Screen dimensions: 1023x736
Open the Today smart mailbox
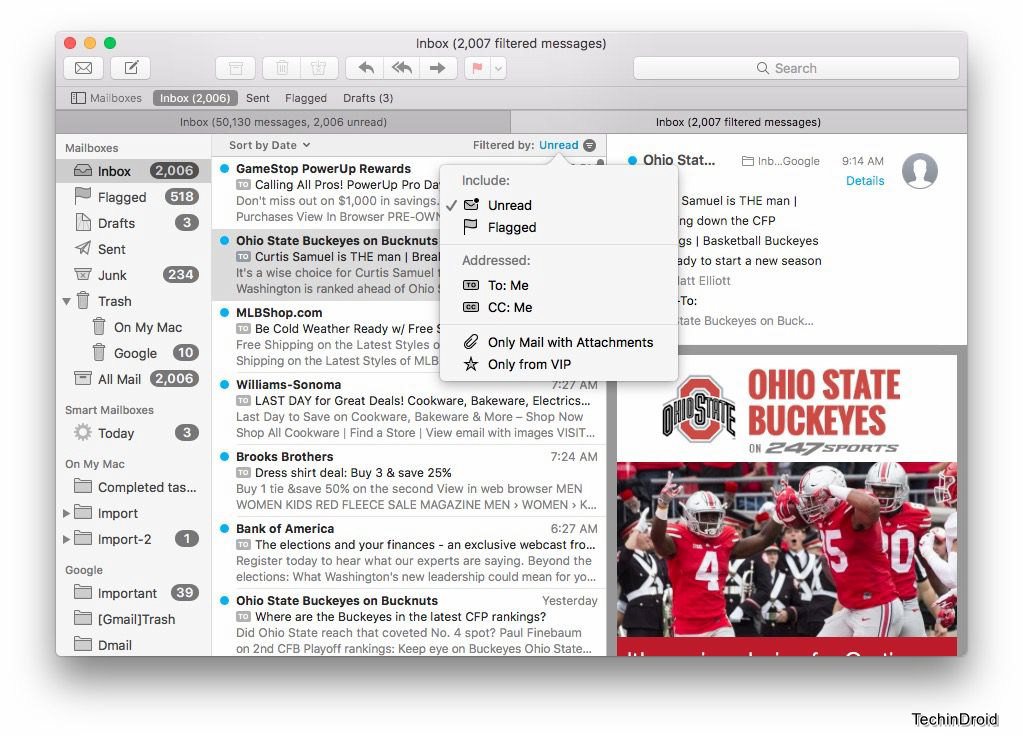coord(134,433)
